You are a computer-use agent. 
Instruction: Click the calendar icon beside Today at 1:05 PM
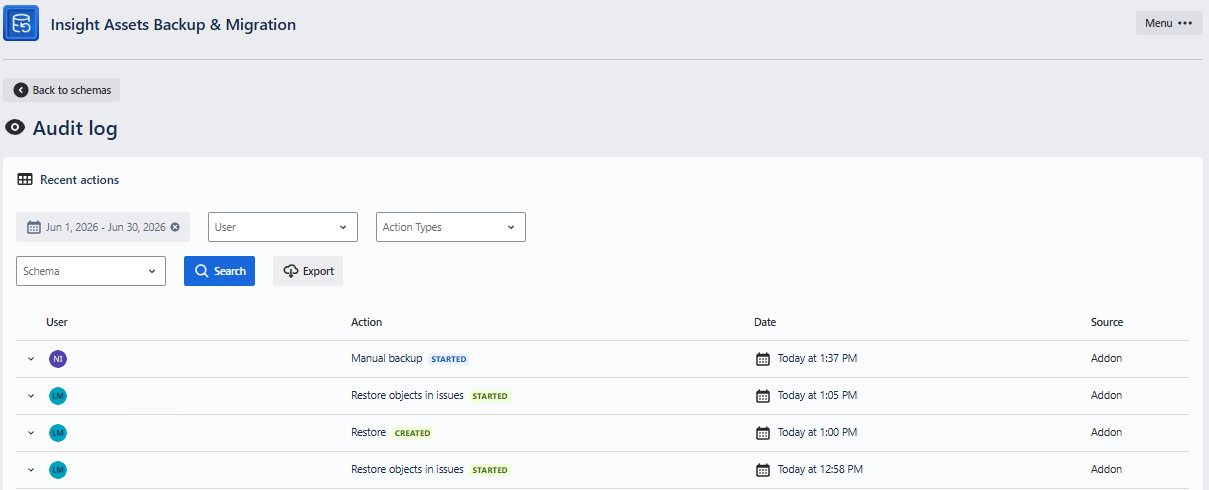click(763, 396)
